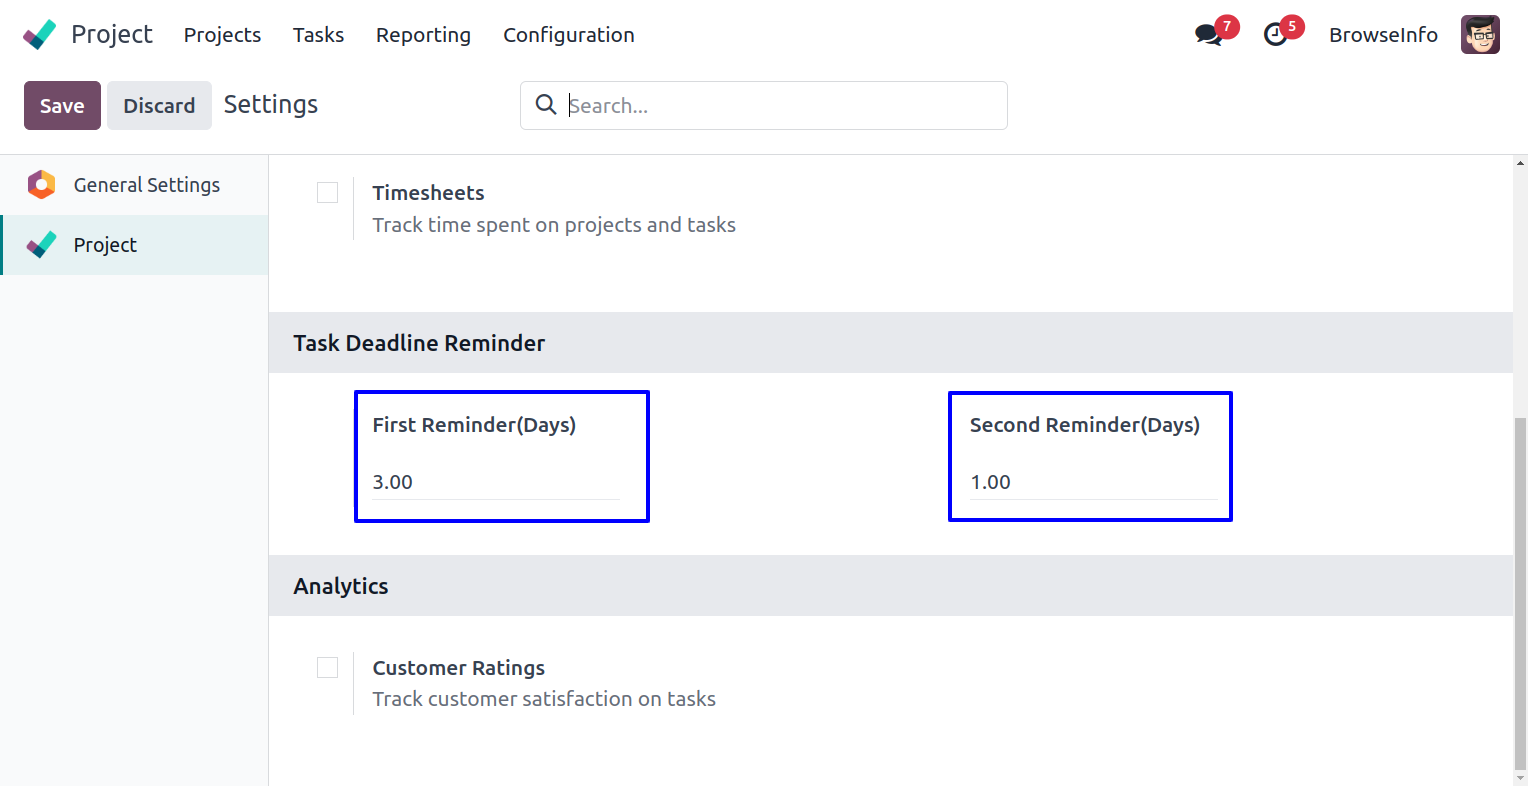Screen dimensions: 1528x786
Task: Click the magnifying glass search icon
Action: (x=546, y=105)
